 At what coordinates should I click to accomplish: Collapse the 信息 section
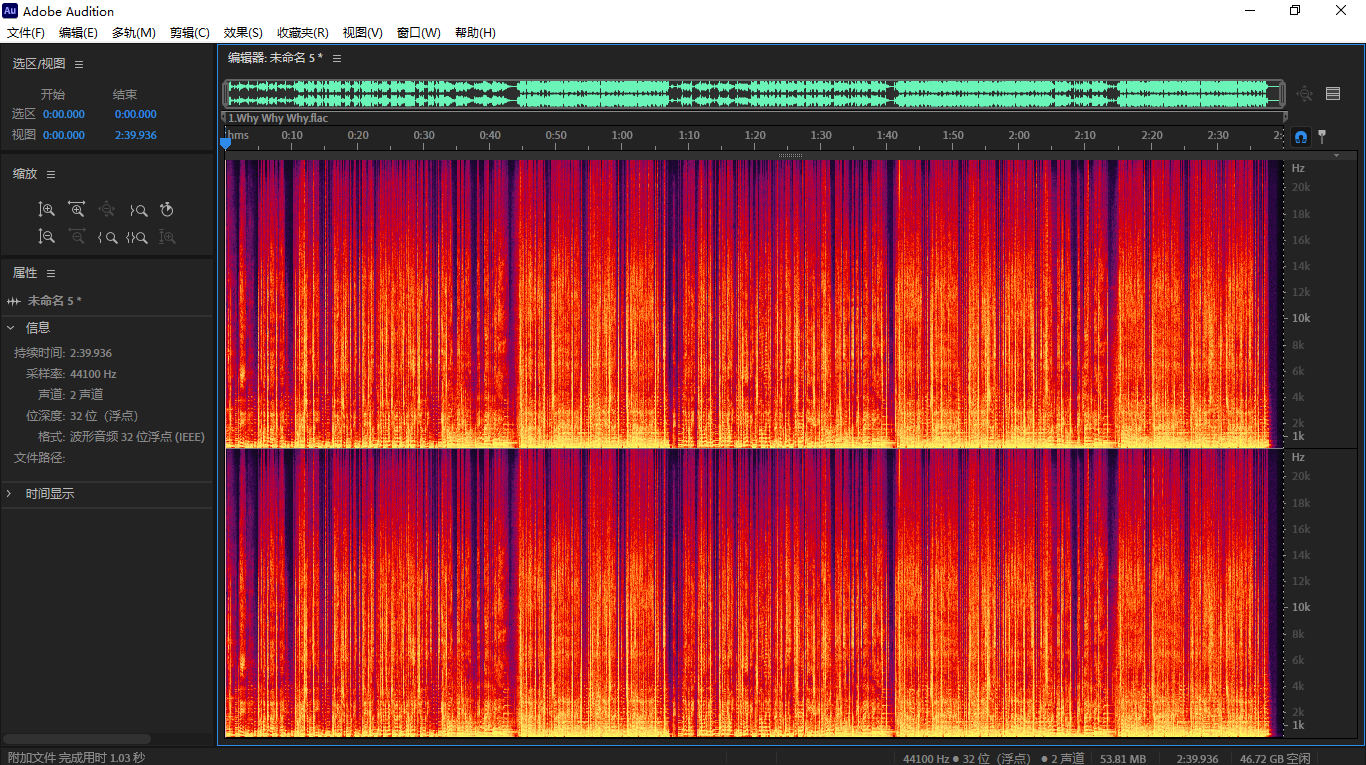click(x=11, y=327)
